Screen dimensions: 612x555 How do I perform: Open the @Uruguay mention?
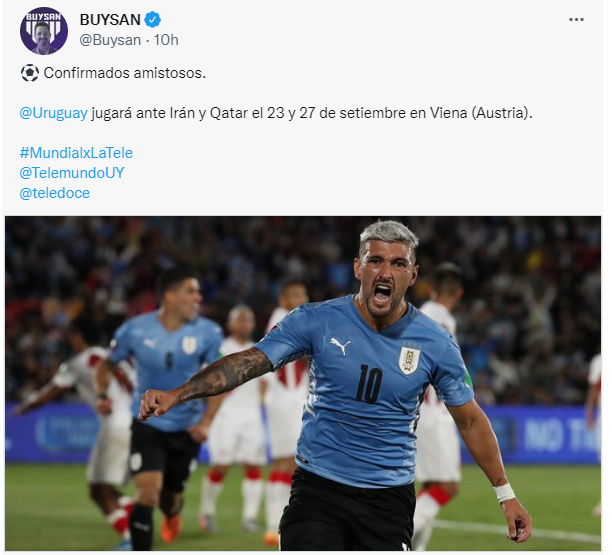[53, 113]
